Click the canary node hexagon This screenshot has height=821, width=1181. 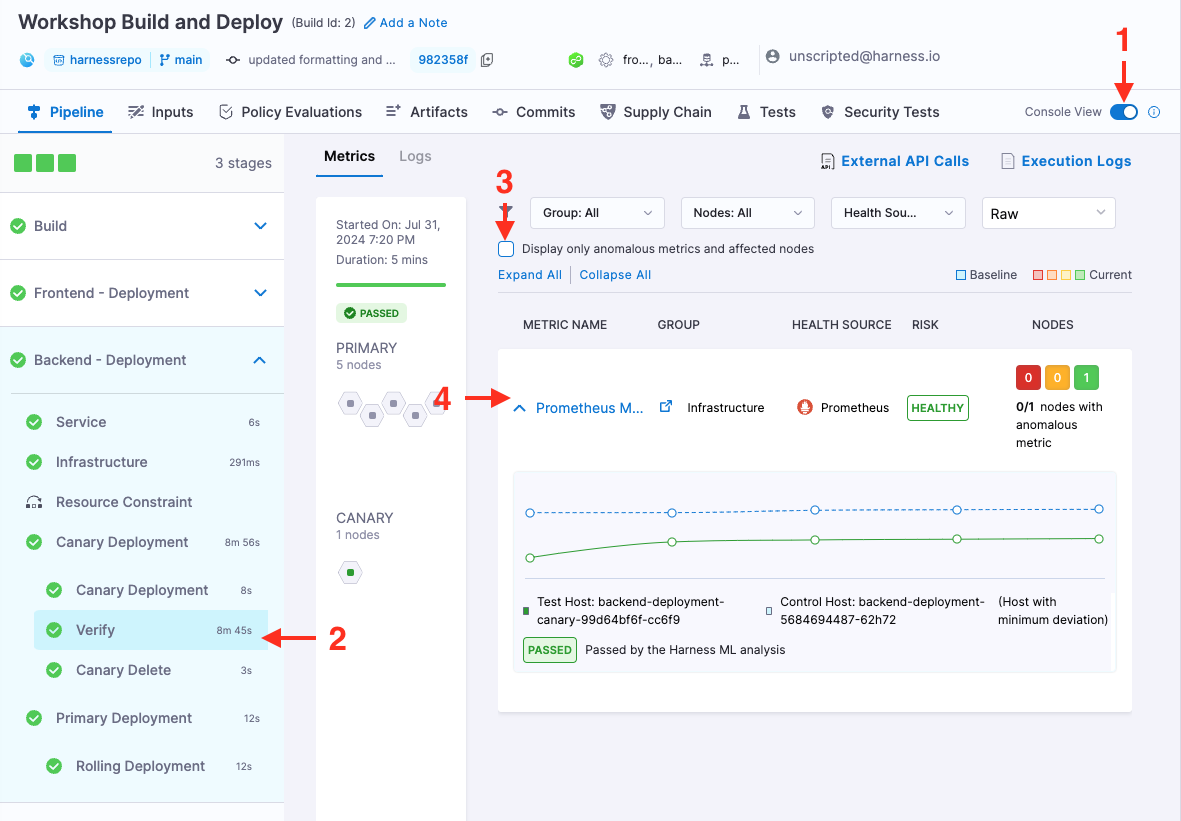coord(350,572)
